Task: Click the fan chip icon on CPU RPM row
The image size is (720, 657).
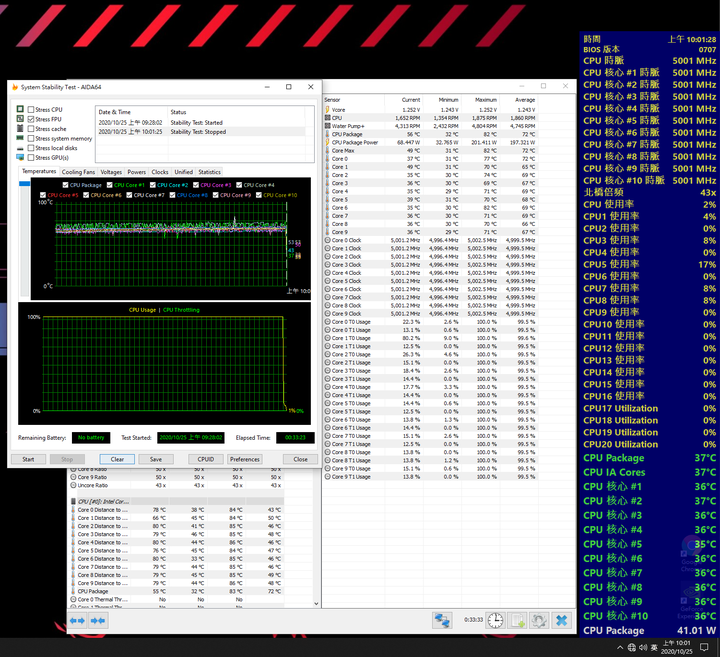Action: 327,118
